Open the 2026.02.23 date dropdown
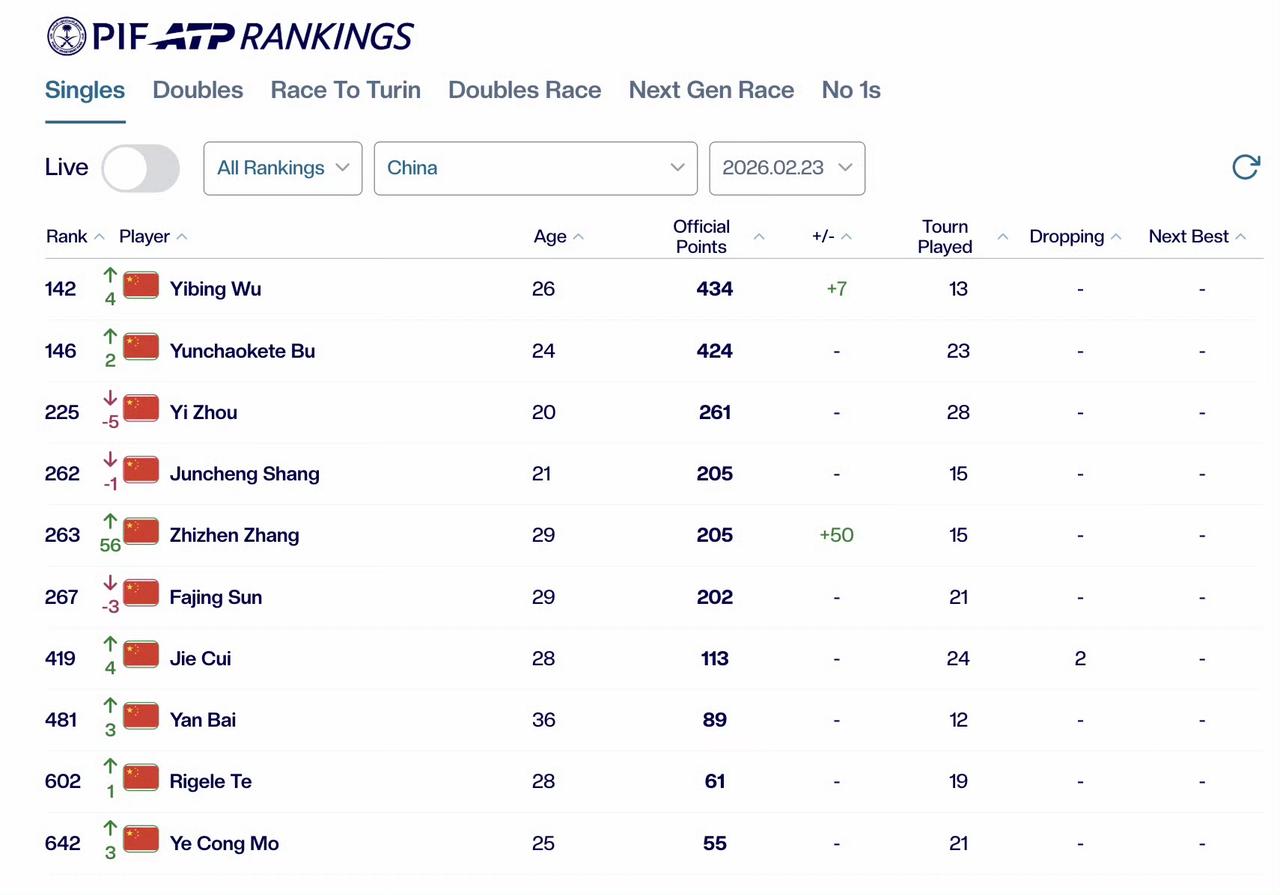Screen dimensions: 1280x895 [787, 168]
